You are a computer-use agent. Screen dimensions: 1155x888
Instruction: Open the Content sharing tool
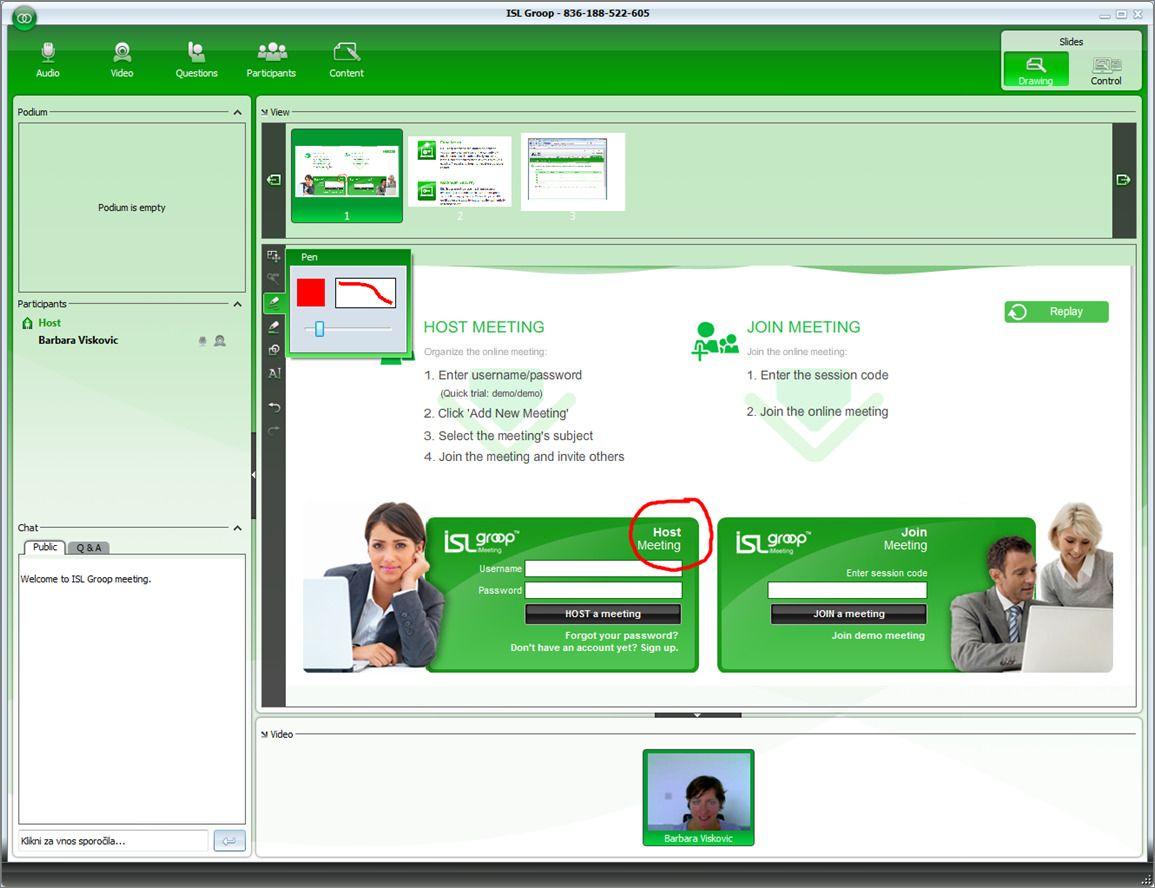346,60
